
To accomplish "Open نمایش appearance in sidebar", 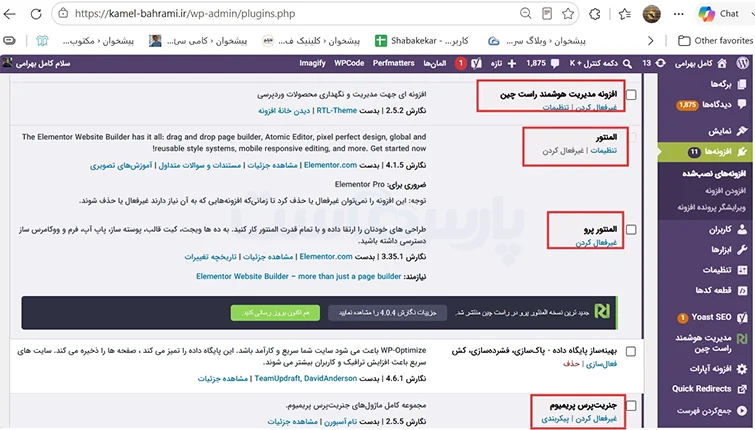I will tap(727, 131).
